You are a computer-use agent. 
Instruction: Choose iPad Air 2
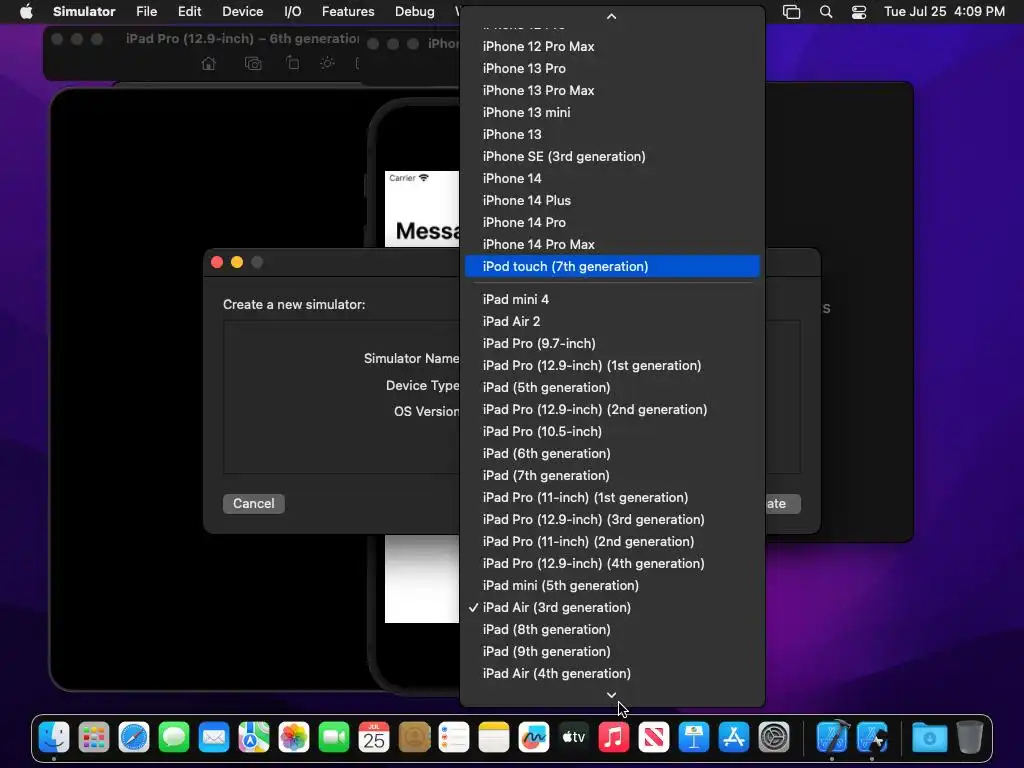tap(612, 321)
